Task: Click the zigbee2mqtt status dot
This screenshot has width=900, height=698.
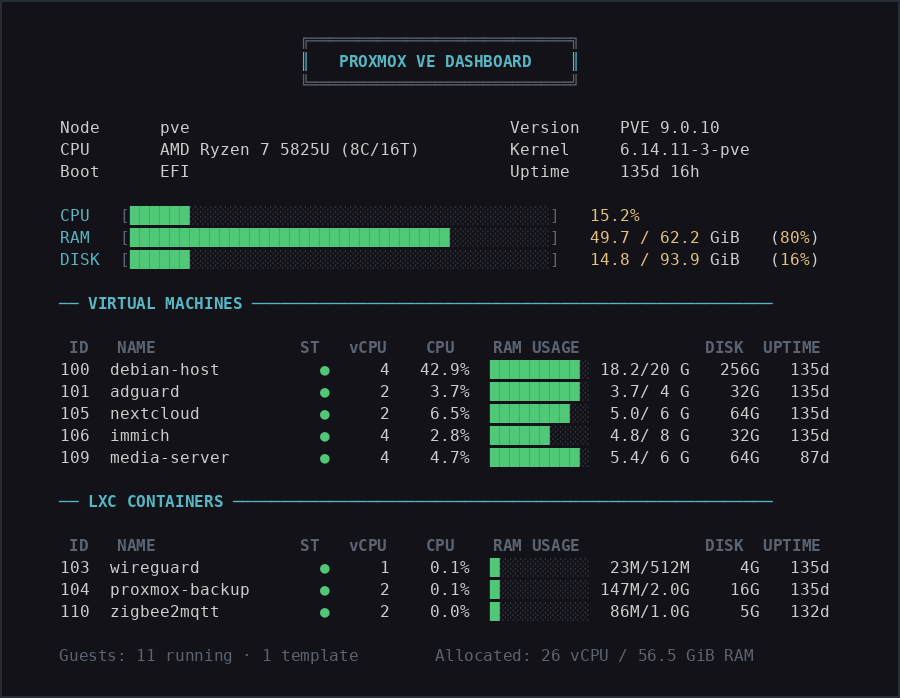Action: click(324, 611)
